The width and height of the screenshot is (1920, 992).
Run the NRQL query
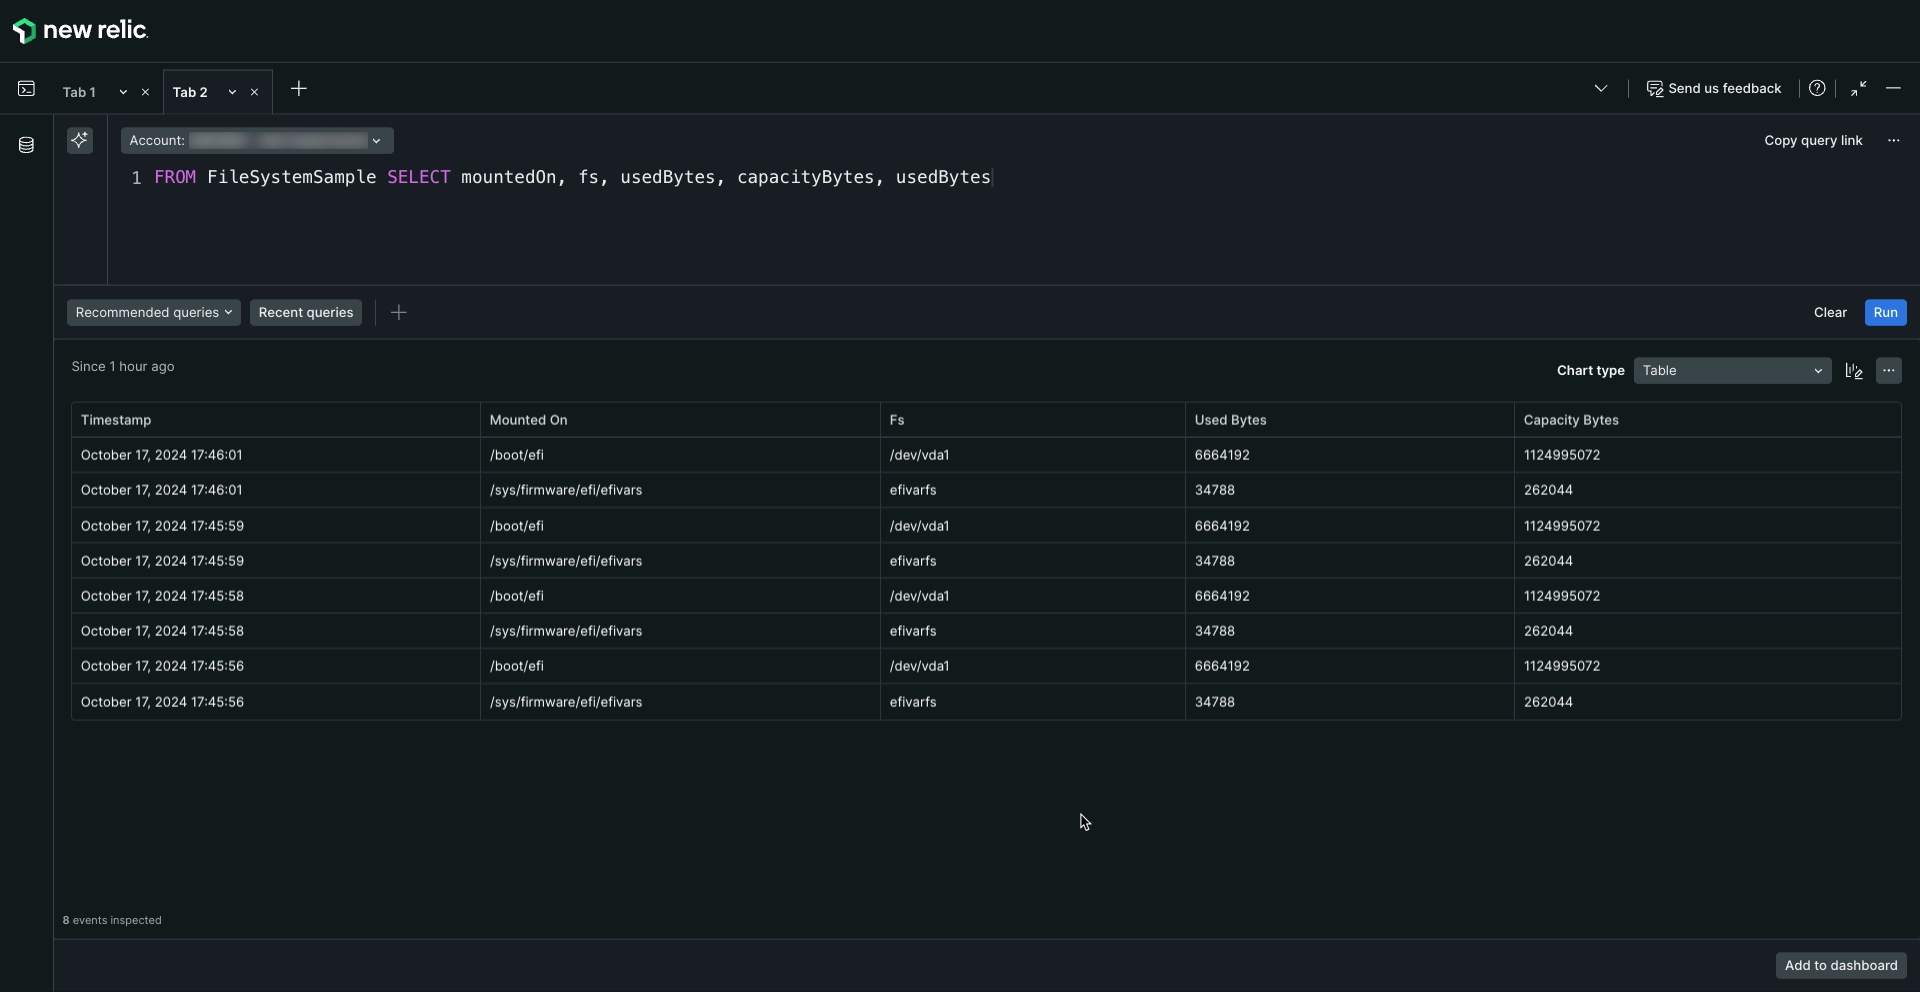click(x=1885, y=313)
